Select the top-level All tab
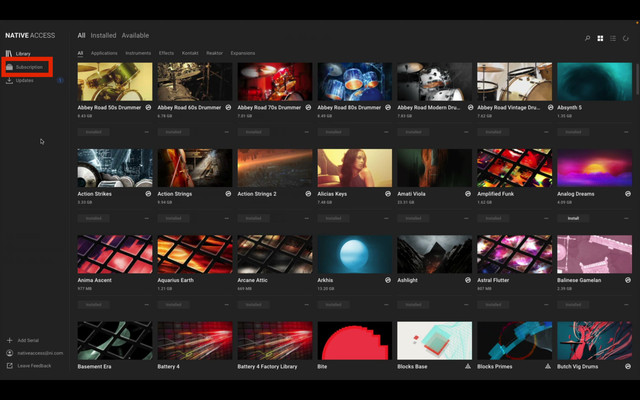640x400 pixels. [x=81, y=36]
